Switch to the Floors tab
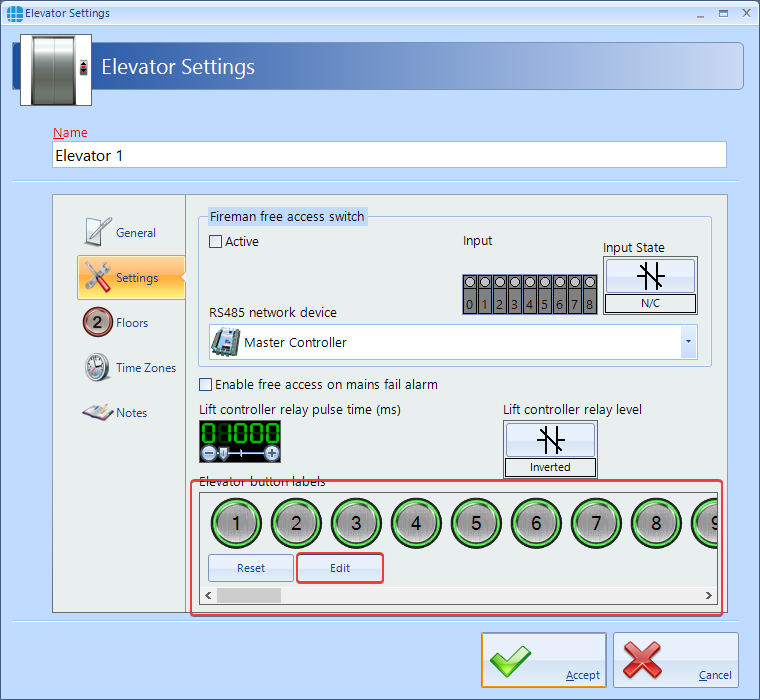The image size is (760, 700). [x=131, y=323]
